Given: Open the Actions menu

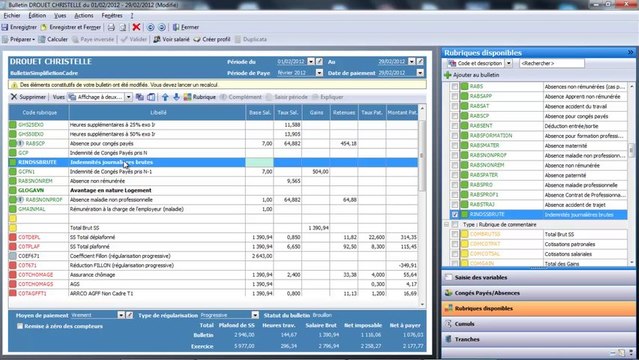Looking at the screenshot, I should [x=84, y=15].
